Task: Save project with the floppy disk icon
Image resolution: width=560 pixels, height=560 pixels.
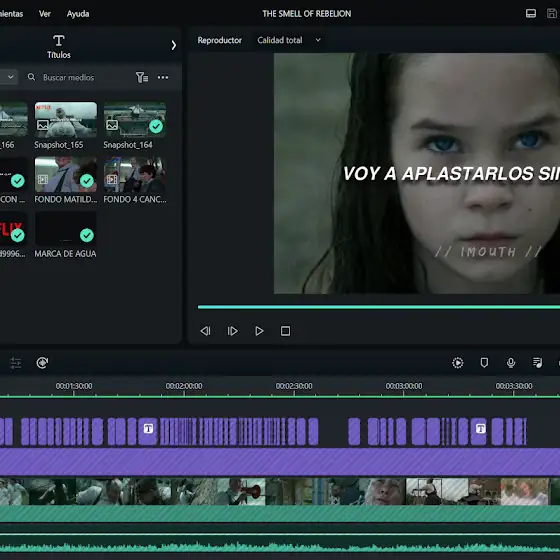Action: click(552, 14)
